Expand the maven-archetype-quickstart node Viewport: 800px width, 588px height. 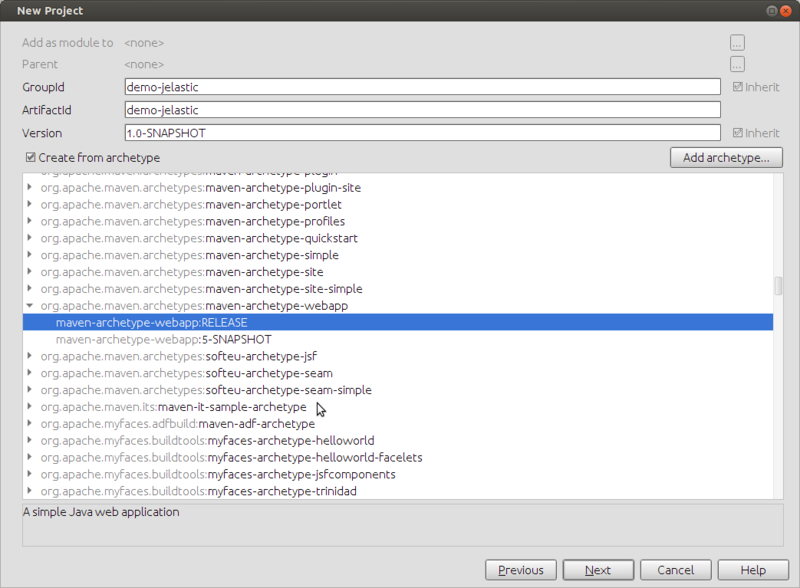[x=30, y=238]
